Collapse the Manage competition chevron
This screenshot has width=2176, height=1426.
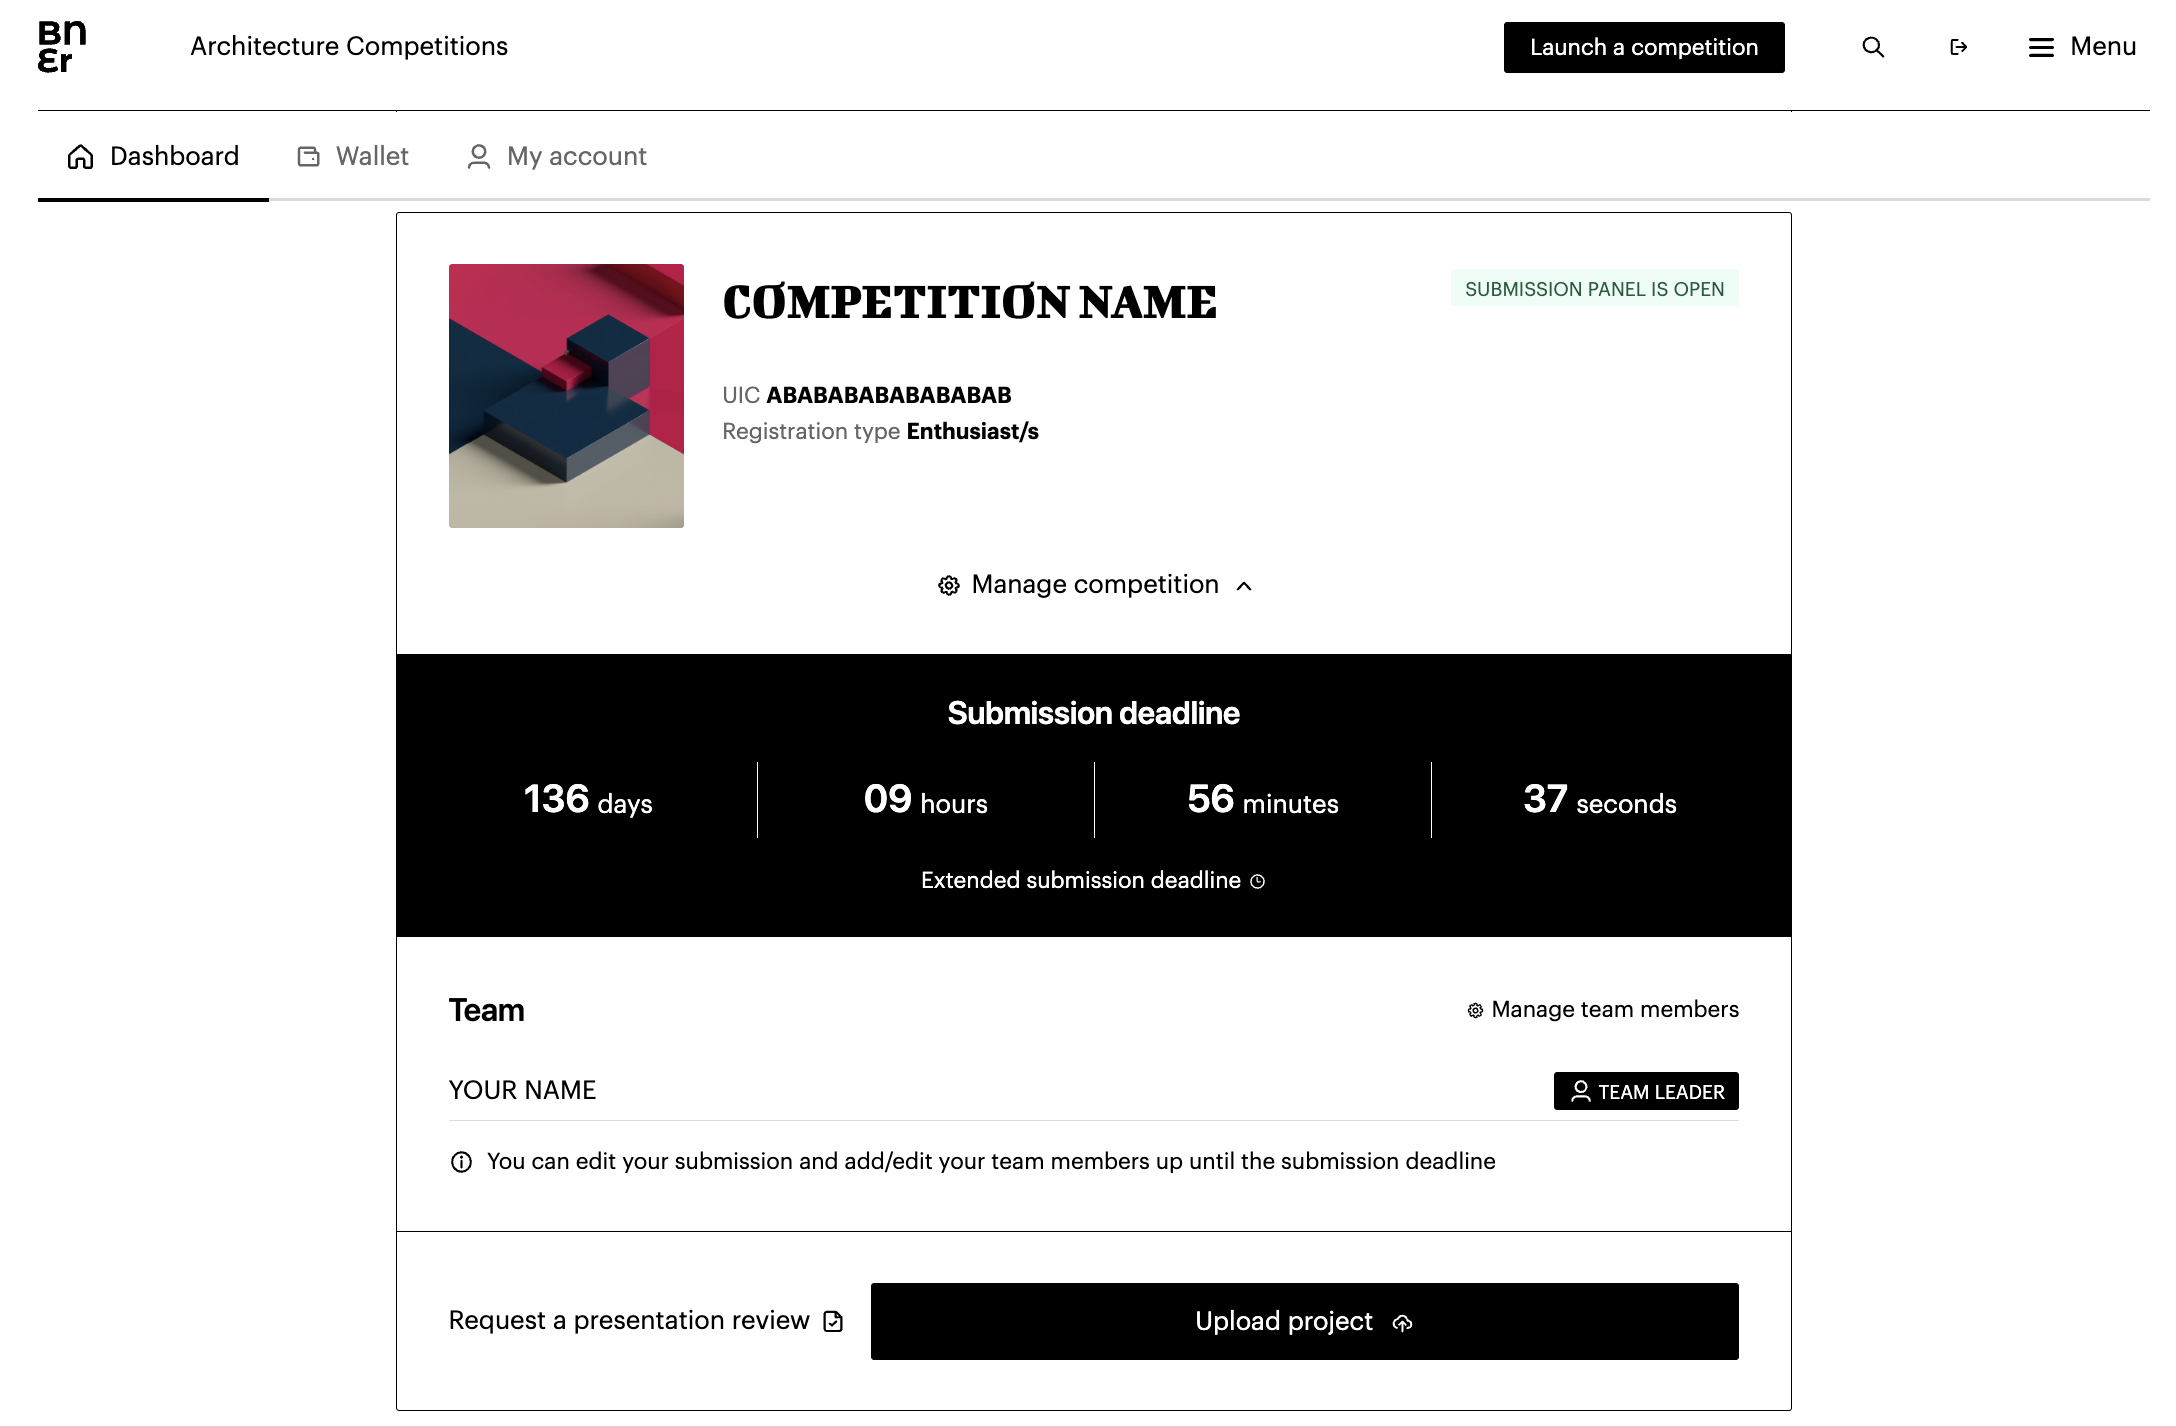coord(1244,586)
